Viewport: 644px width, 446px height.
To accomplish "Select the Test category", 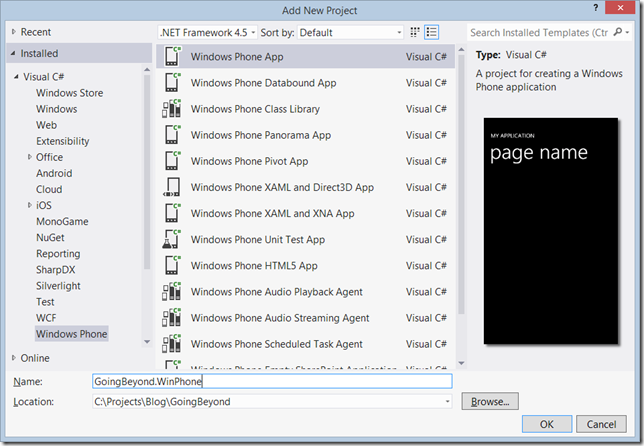I will (x=45, y=302).
